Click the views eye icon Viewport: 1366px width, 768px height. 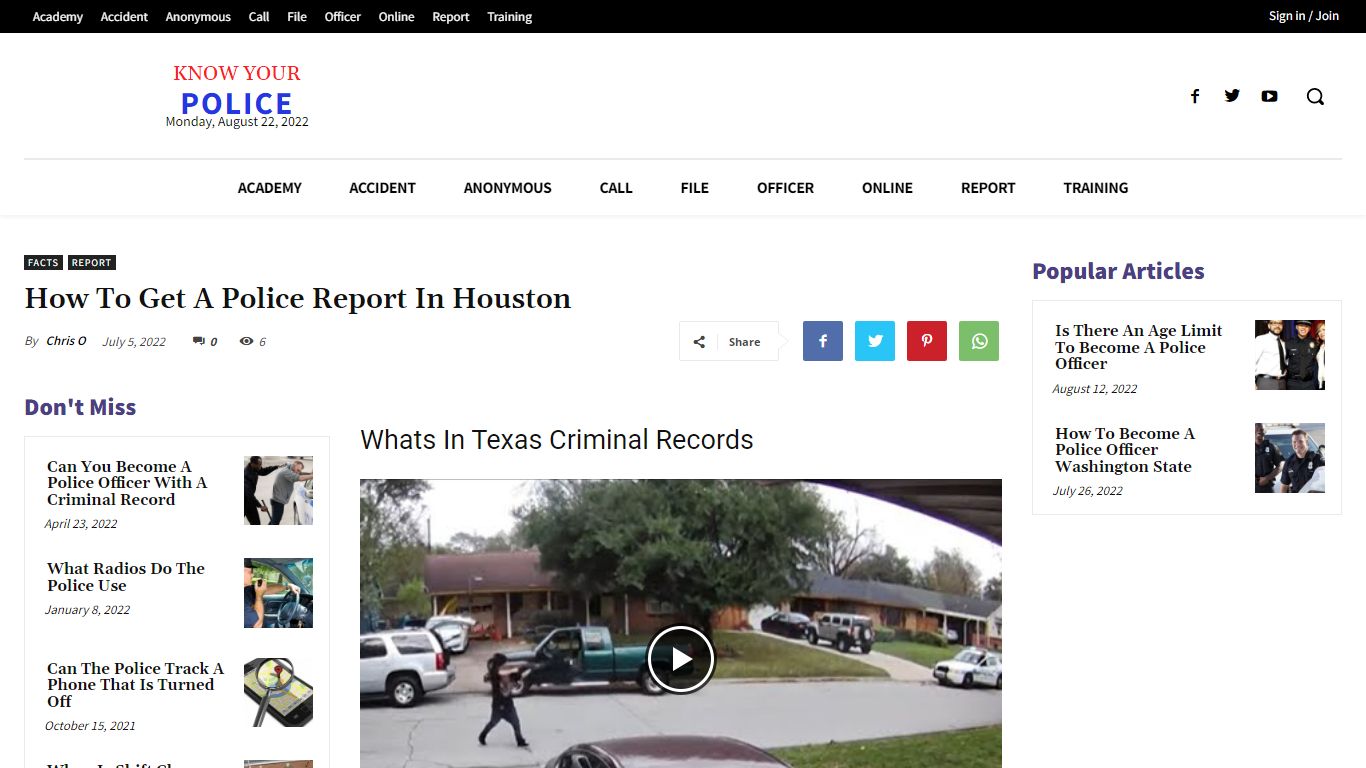coord(246,341)
